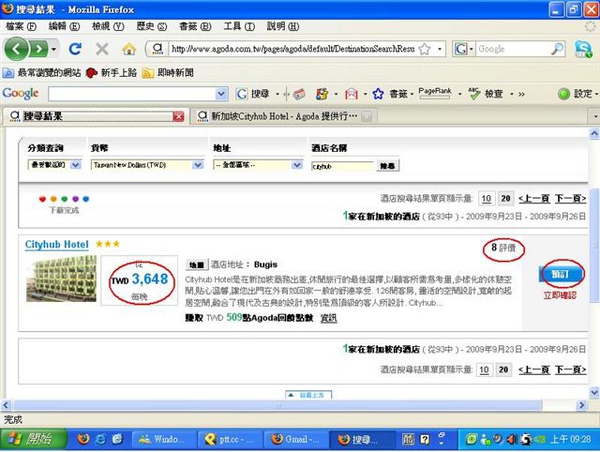Switch to ptt.cc taskbar window
Image resolution: width=600 pixels, height=452 pixels.
[230, 439]
